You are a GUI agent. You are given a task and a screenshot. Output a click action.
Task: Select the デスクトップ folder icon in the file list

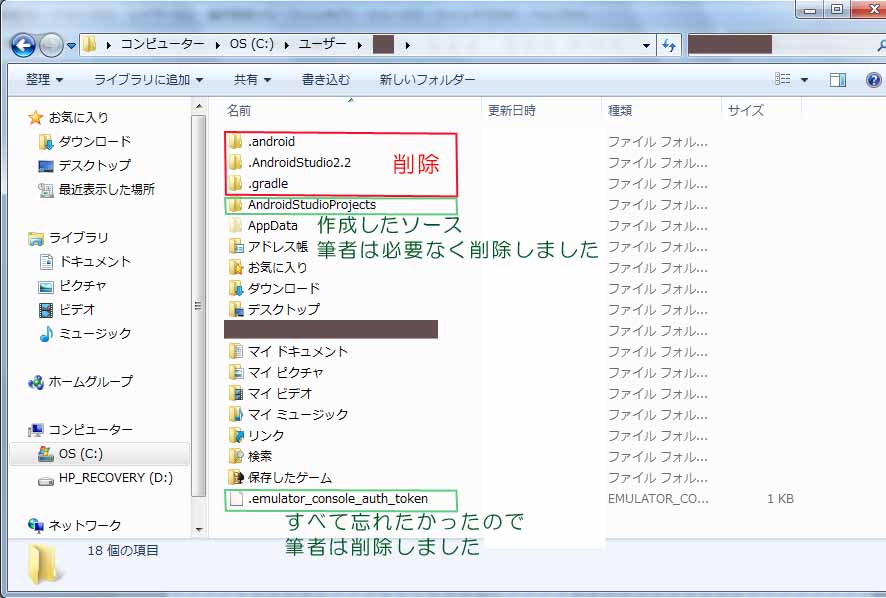[x=236, y=309]
